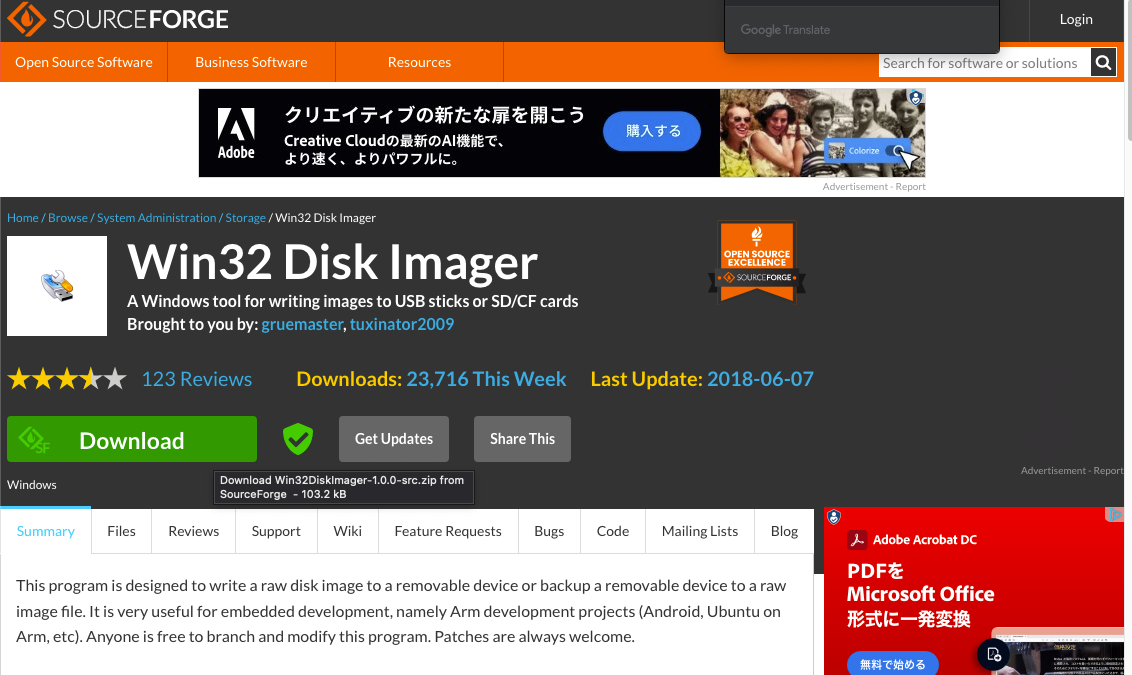
Task: Open gruemaster's profile link
Action: click(x=302, y=324)
